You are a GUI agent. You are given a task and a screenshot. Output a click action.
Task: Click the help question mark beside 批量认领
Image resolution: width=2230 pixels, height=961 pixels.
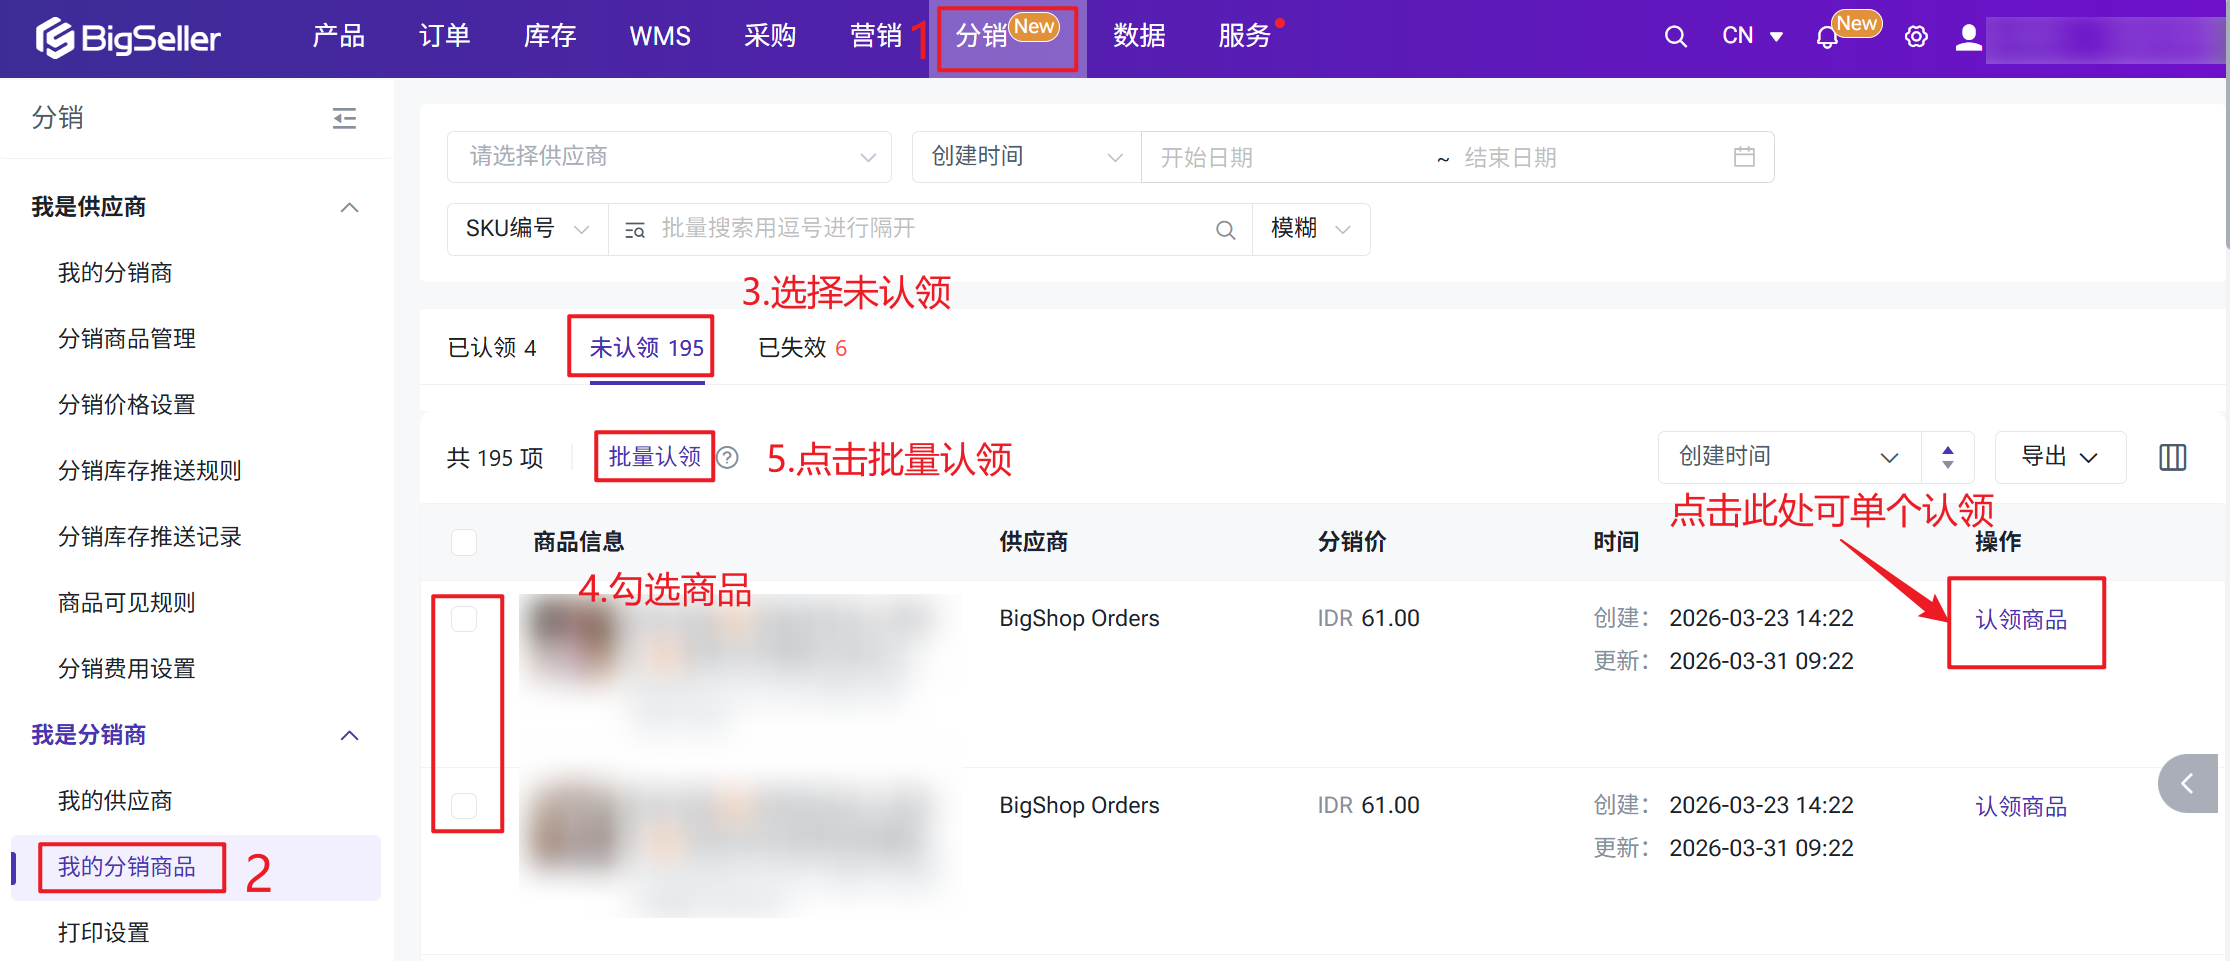click(728, 458)
